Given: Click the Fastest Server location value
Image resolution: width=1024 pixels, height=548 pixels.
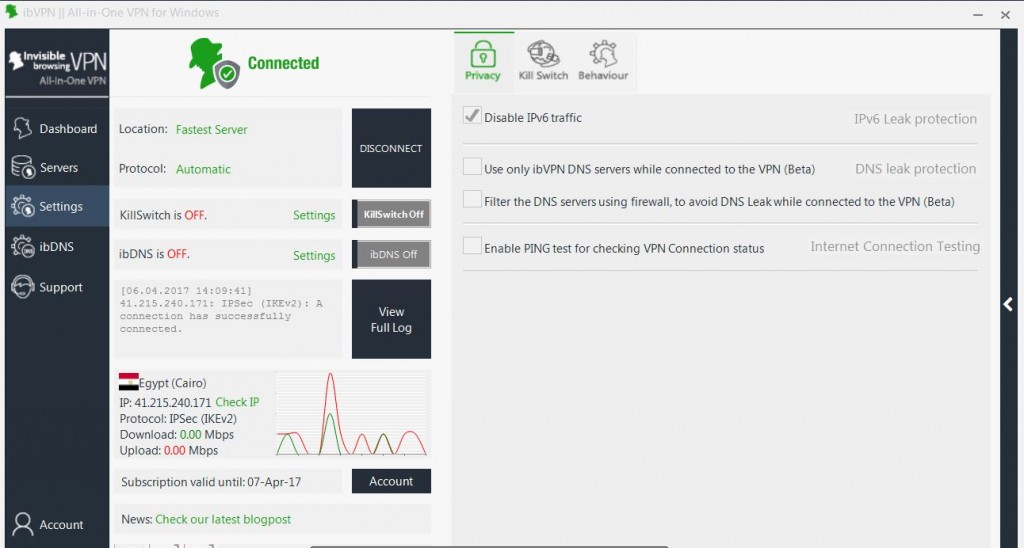Looking at the screenshot, I should (212, 129).
